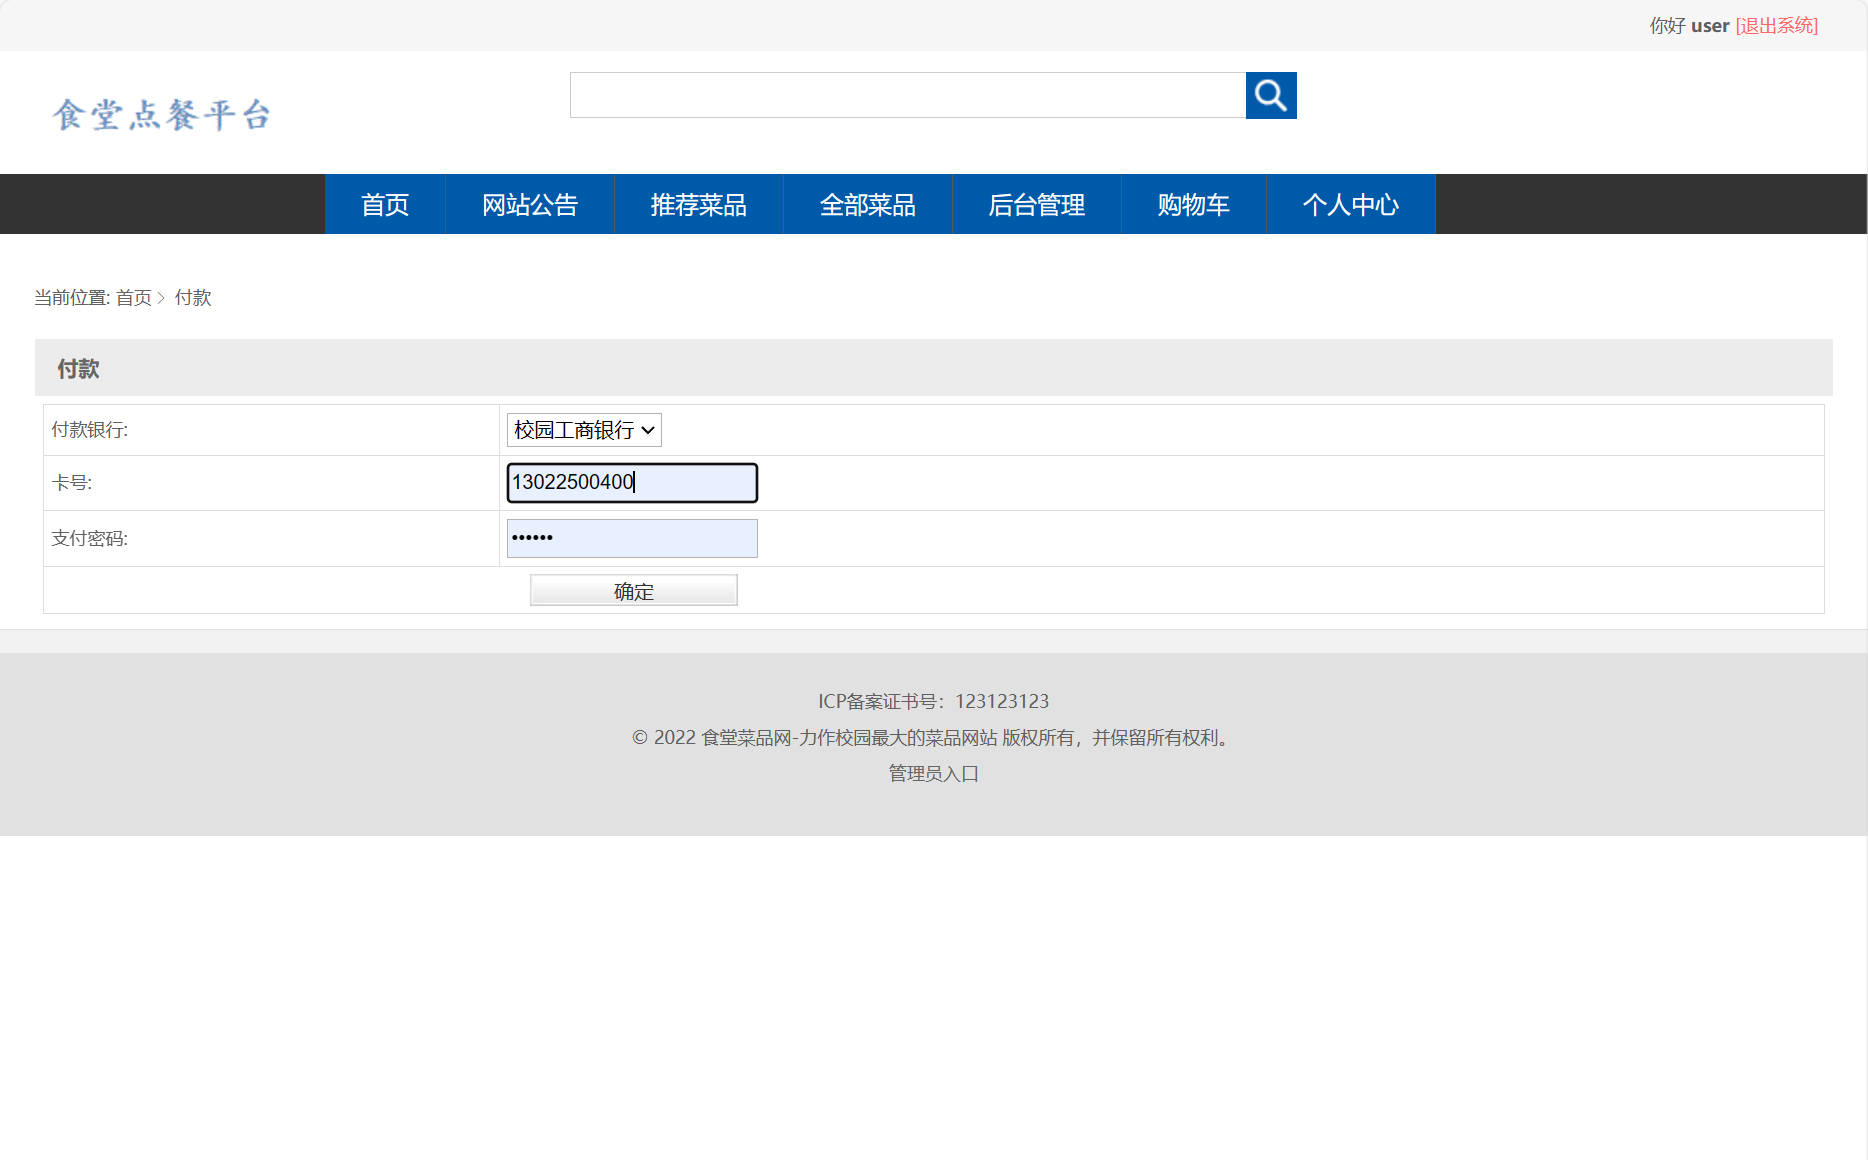Open the 网站公告 section
The image size is (1868, 1160).
click(530, 204)
